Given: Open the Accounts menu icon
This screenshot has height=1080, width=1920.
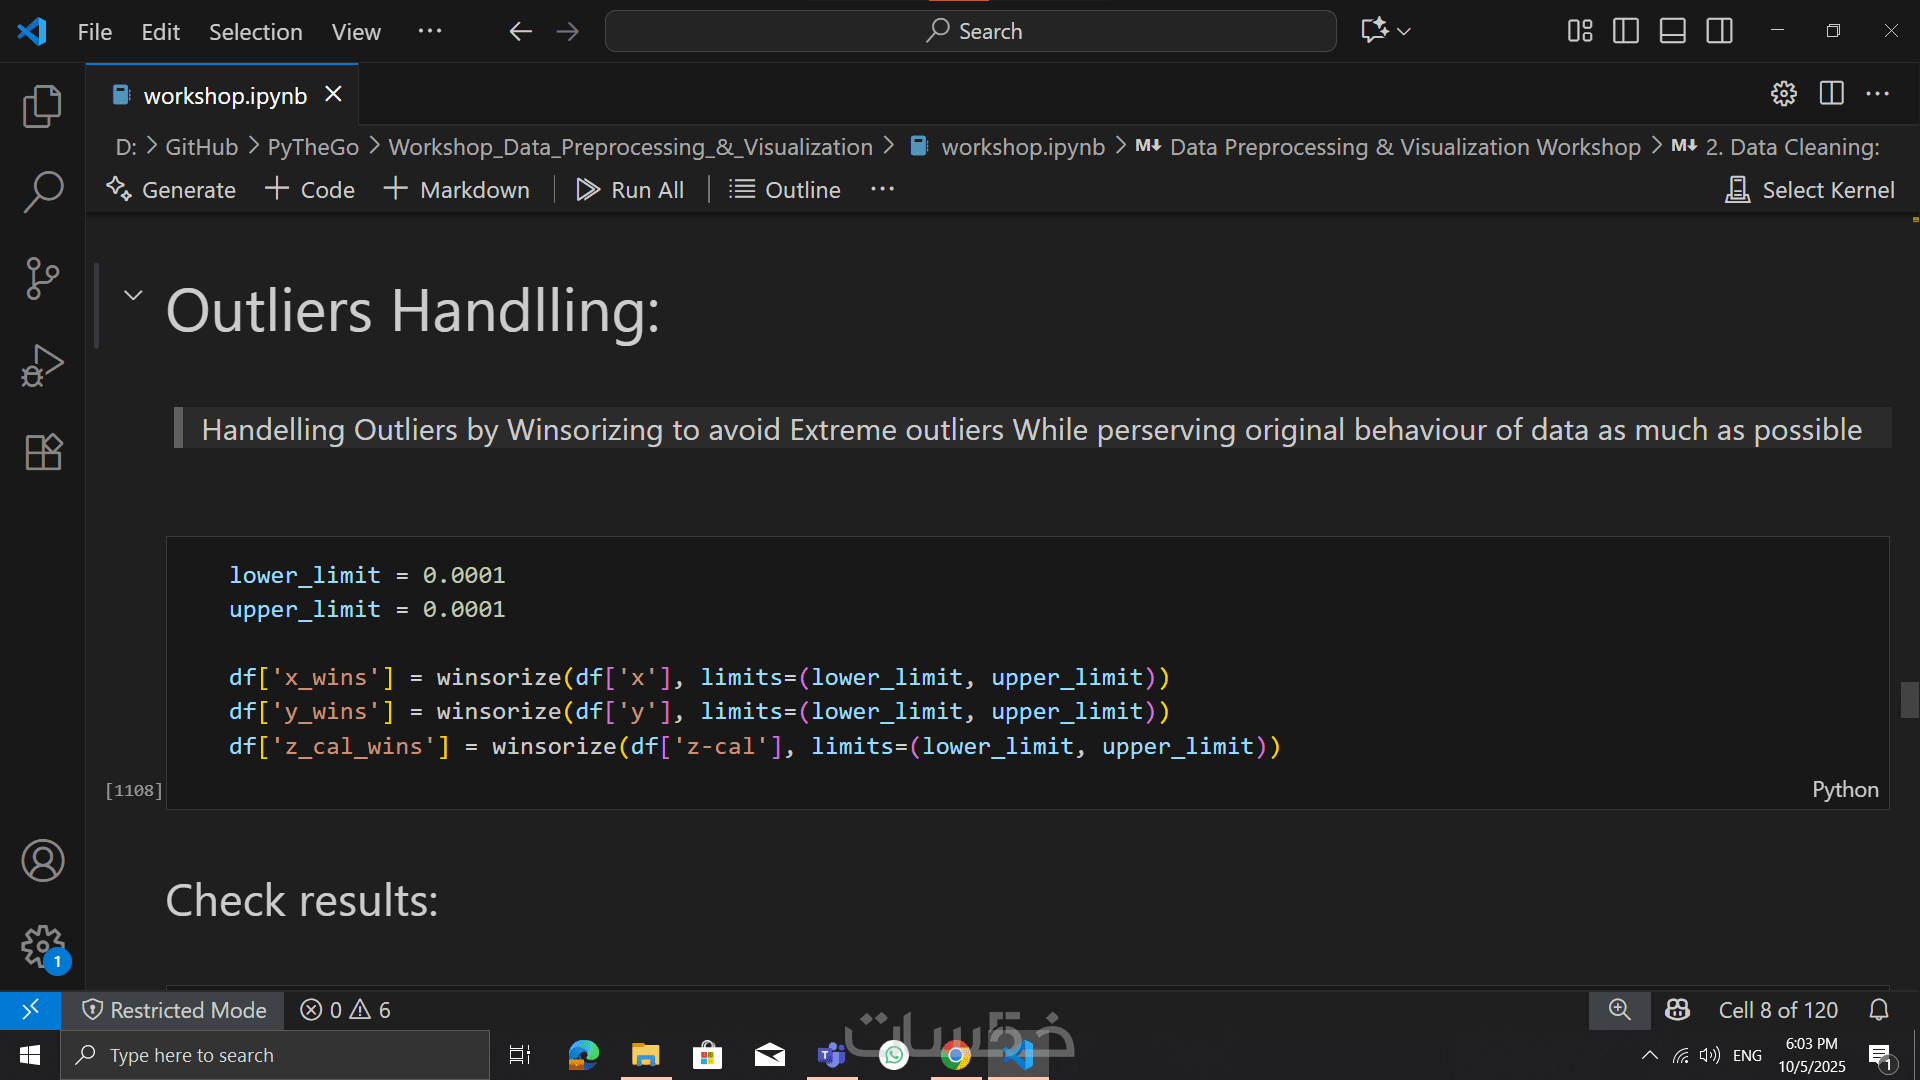Looking at the screenshot, I should [42, 861].
